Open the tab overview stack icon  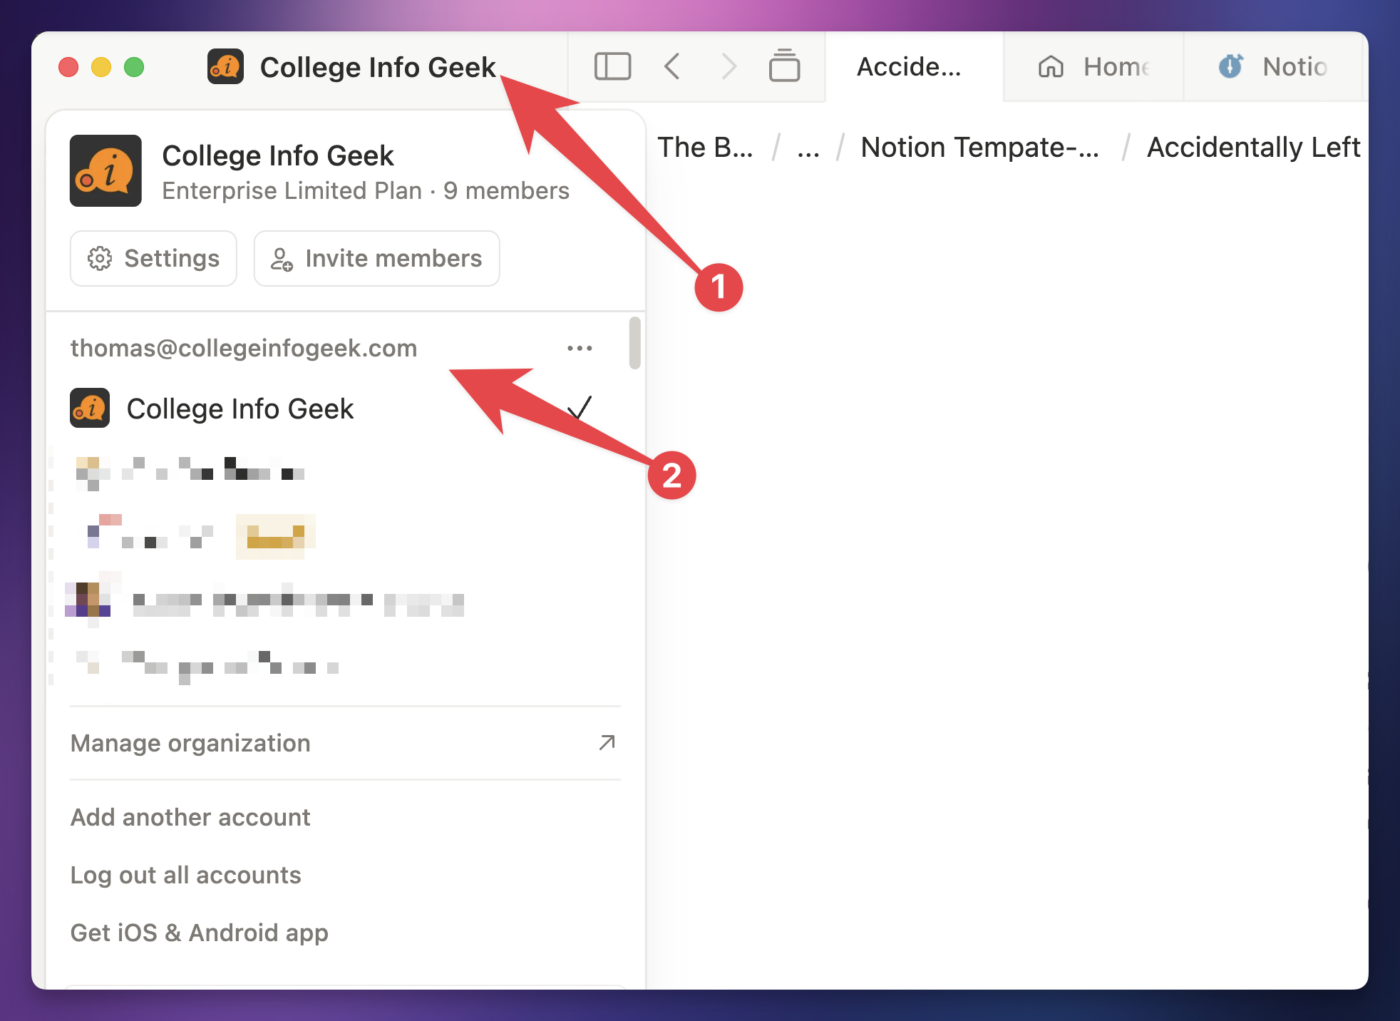tap(784, 66)
